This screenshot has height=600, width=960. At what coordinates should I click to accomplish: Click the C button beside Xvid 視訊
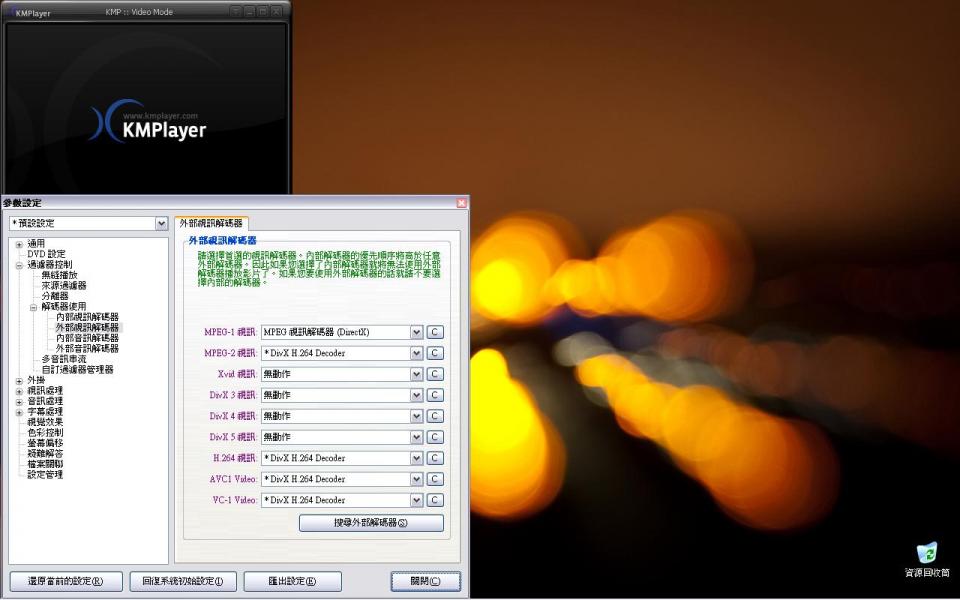pos(435,374)
